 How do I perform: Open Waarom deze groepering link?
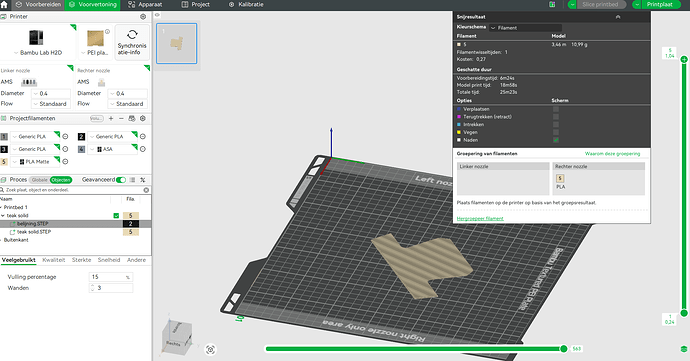(612, 154)
